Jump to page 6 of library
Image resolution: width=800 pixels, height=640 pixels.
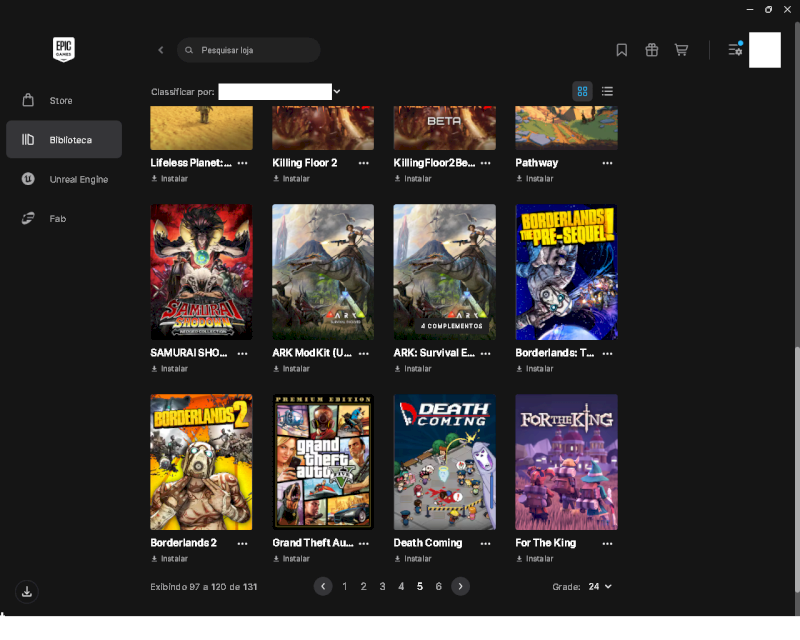438,586
